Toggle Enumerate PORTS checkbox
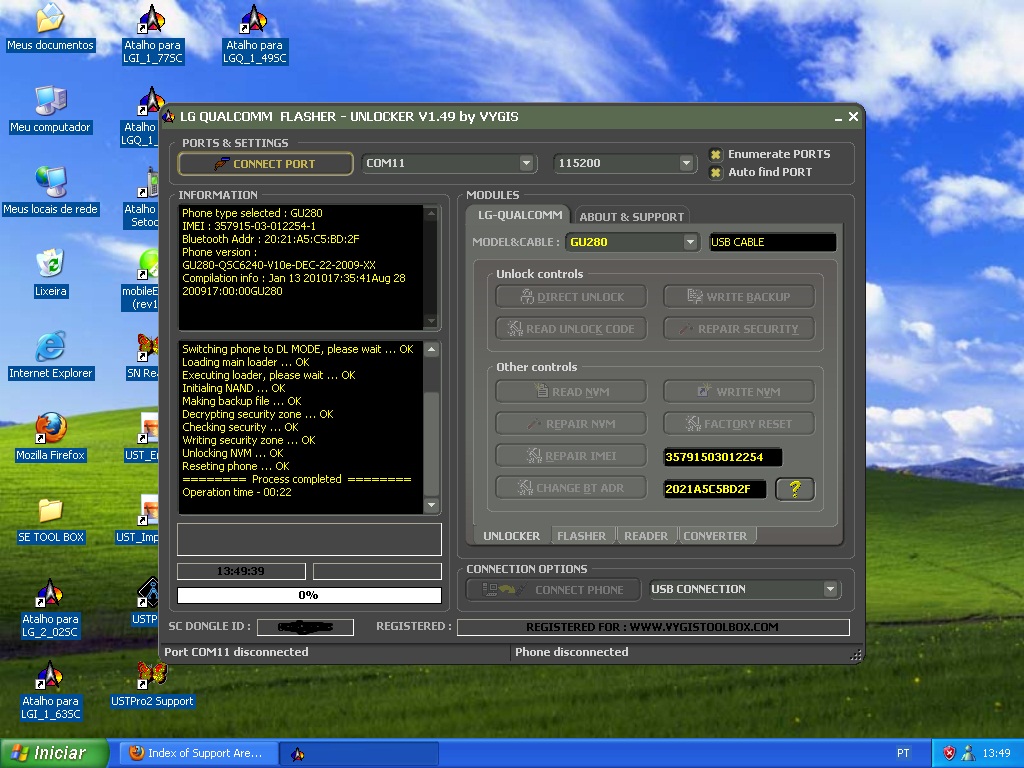This screenshot has height=768, width=1024. pyautogui.click(x=716, y=154)
